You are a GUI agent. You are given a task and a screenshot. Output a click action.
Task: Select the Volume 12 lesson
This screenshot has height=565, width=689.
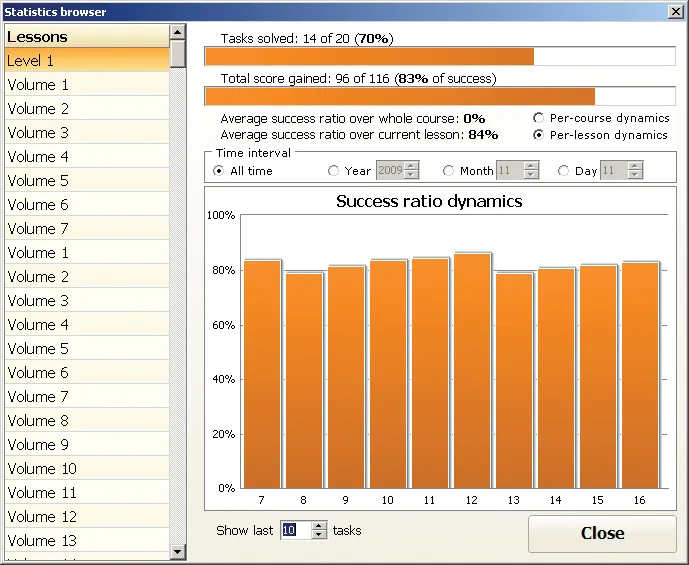coord(87,516)
